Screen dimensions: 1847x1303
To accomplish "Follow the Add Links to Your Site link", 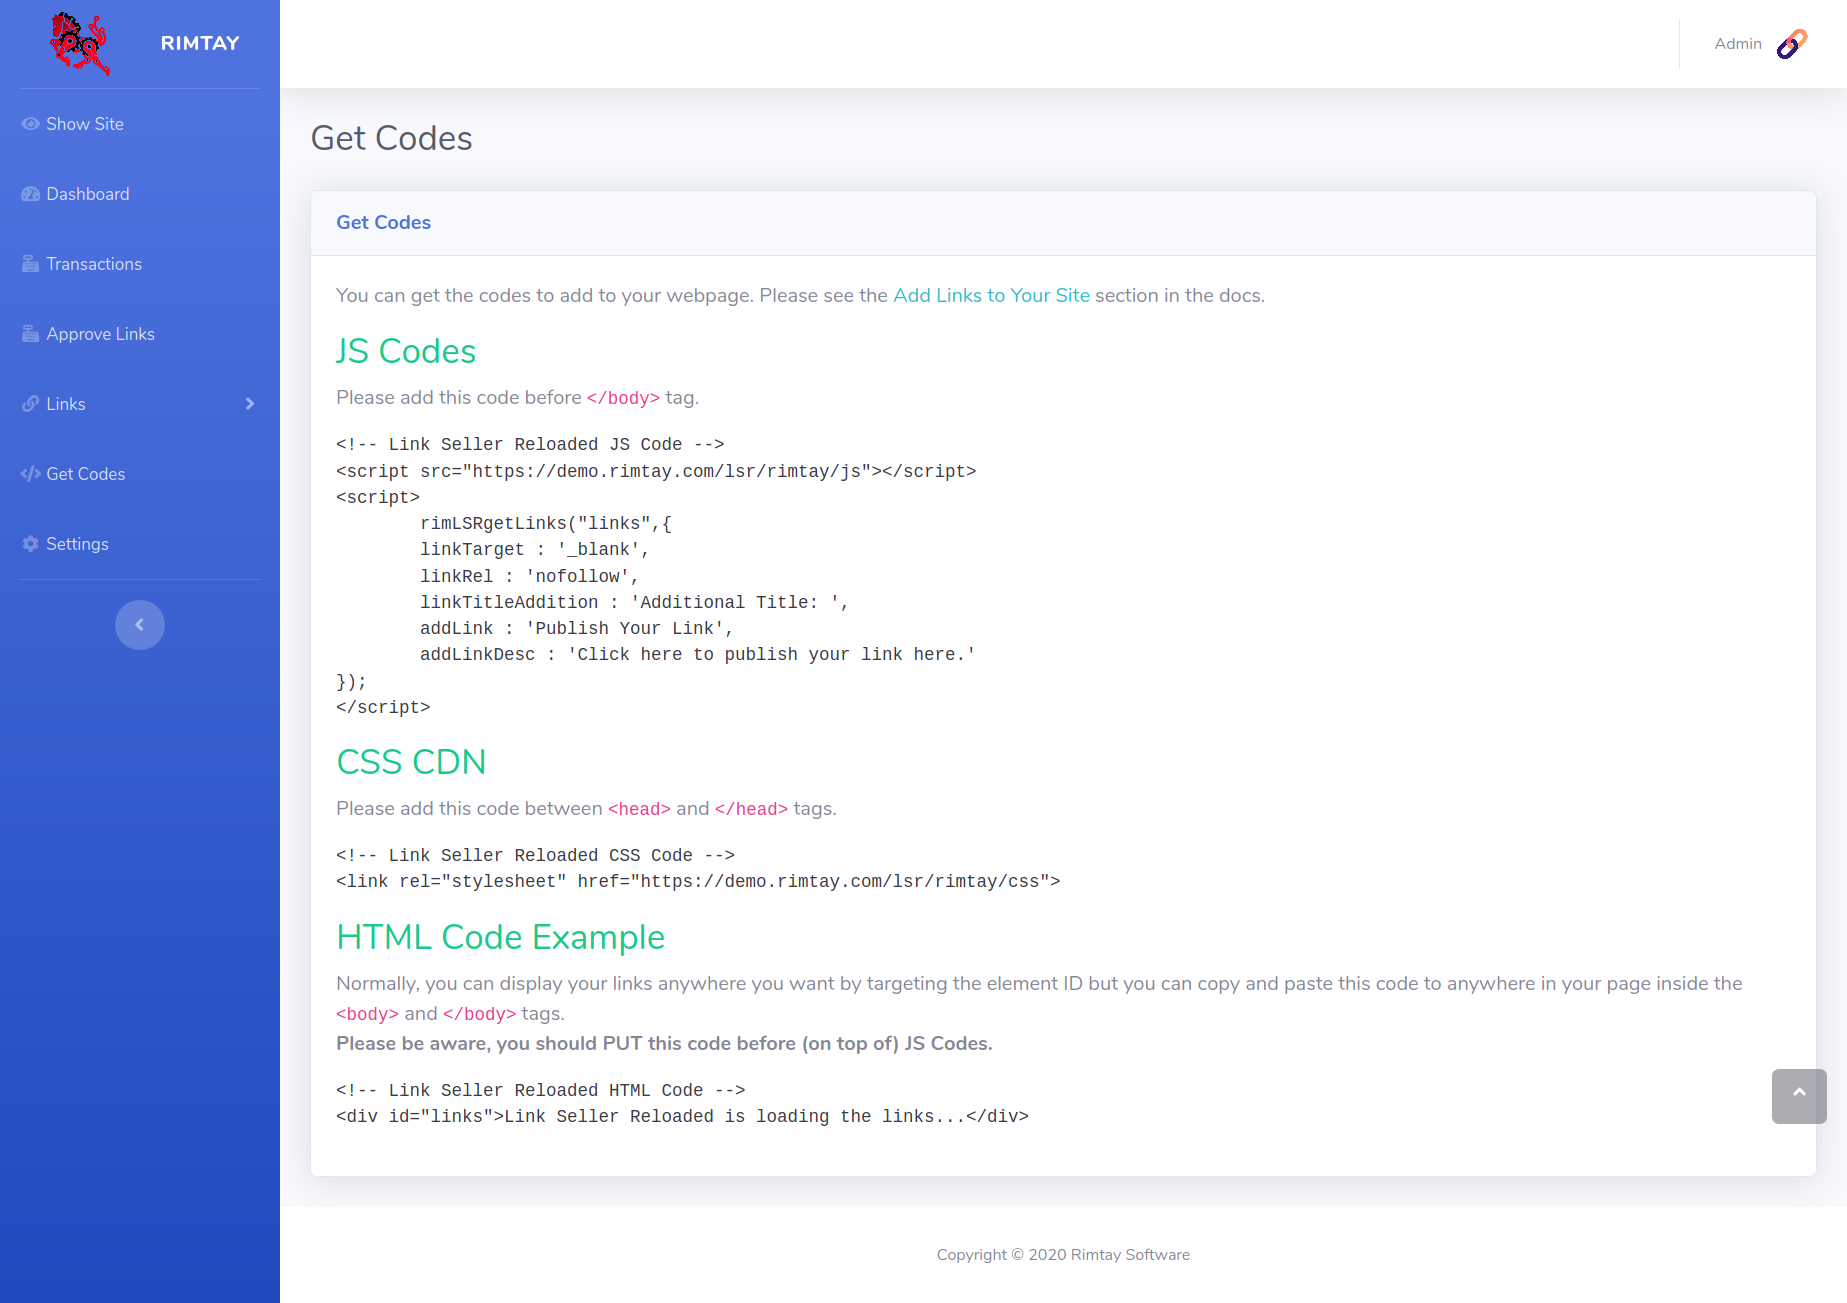I will (x=991, y=295).
